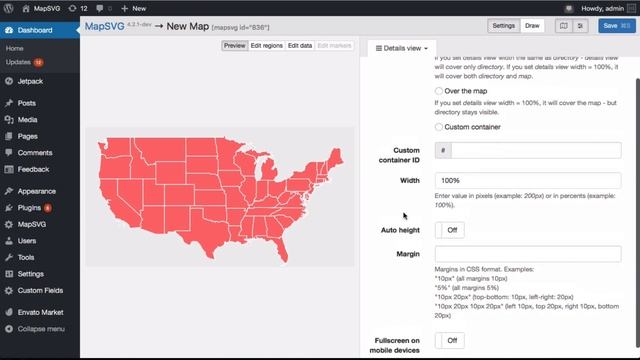Open the Appearance brush icon
This screenshot has height=360, width=640.
[x=9, y=191]
